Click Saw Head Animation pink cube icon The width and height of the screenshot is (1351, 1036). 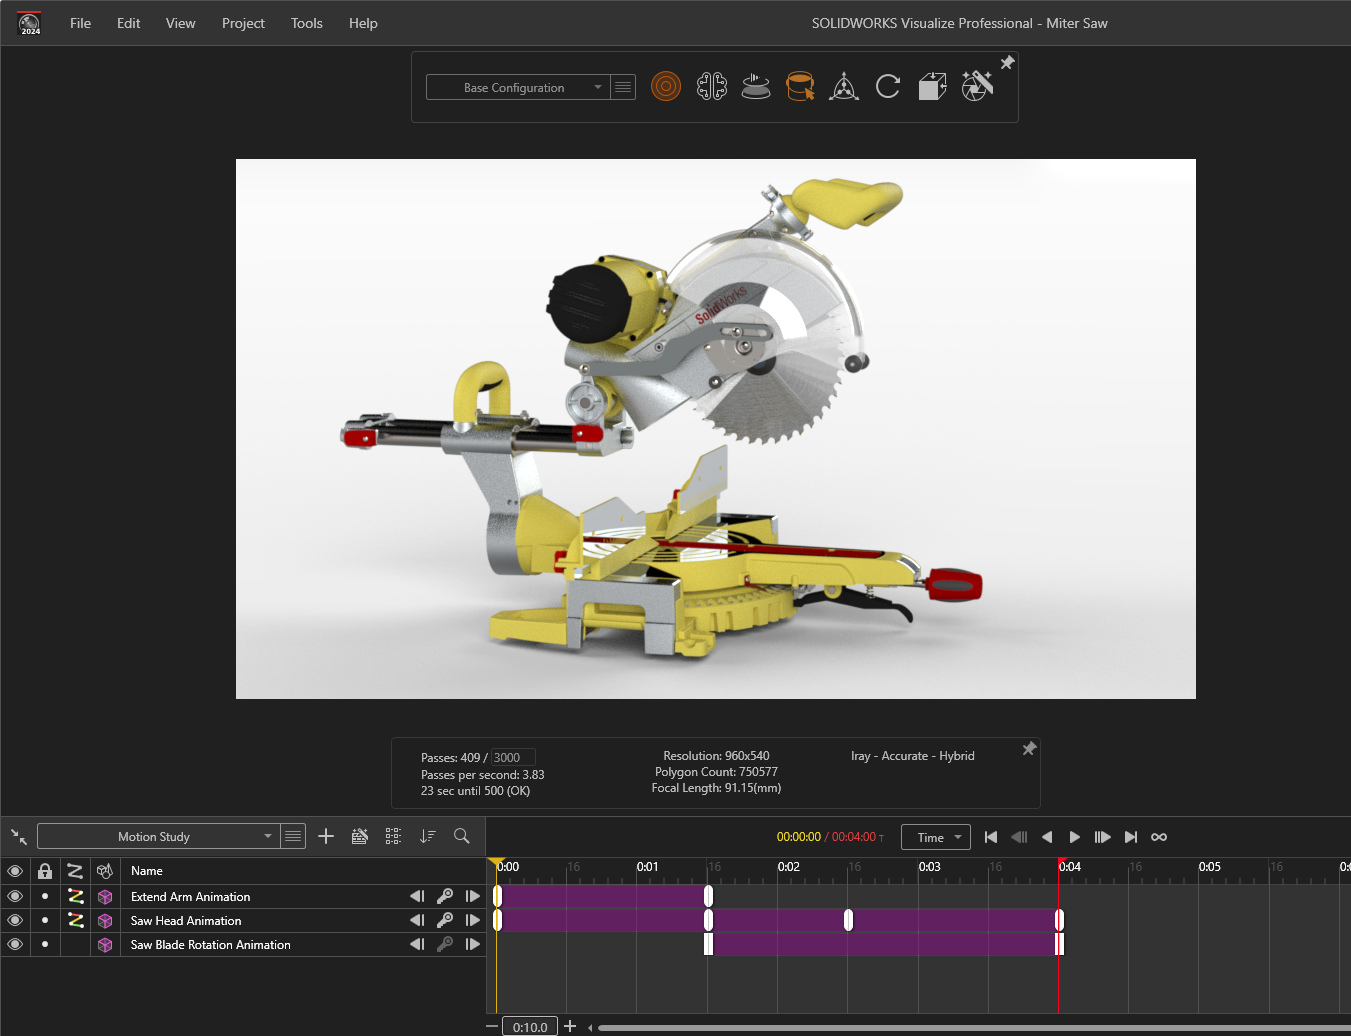tap(105, 920)
